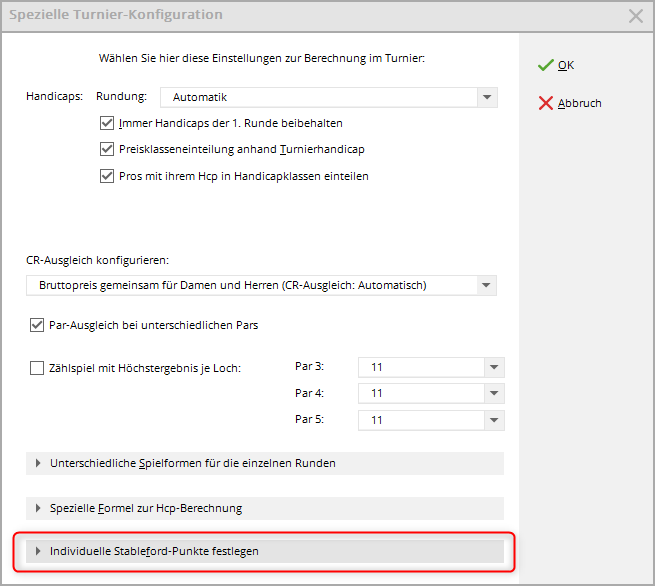Cancel via the Abbruch button label
The width and height of the screenshot is (655, 586).
(579, 103)
